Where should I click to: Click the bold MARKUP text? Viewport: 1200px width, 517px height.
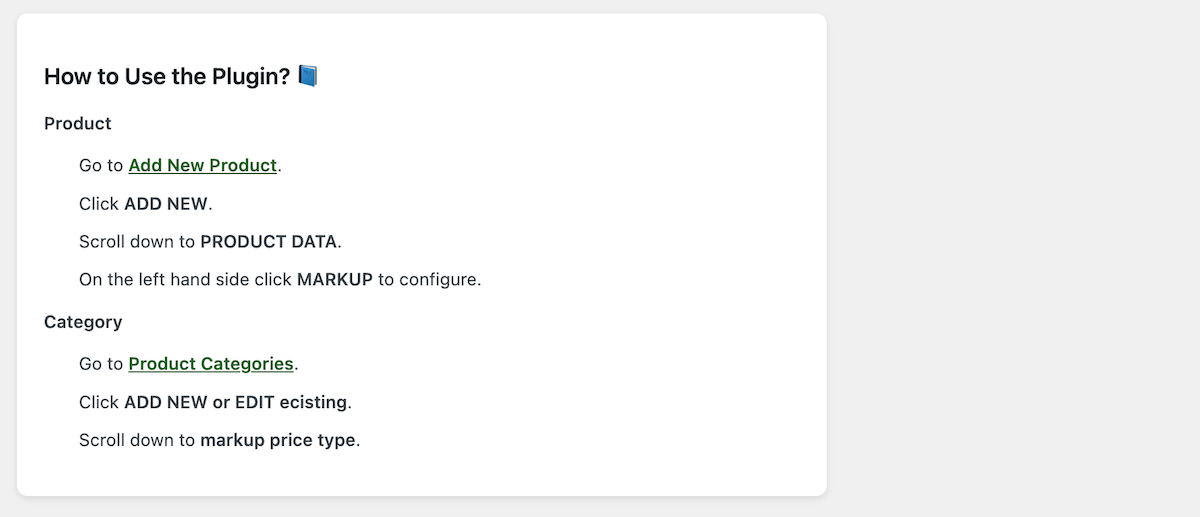tap(334, 280)
